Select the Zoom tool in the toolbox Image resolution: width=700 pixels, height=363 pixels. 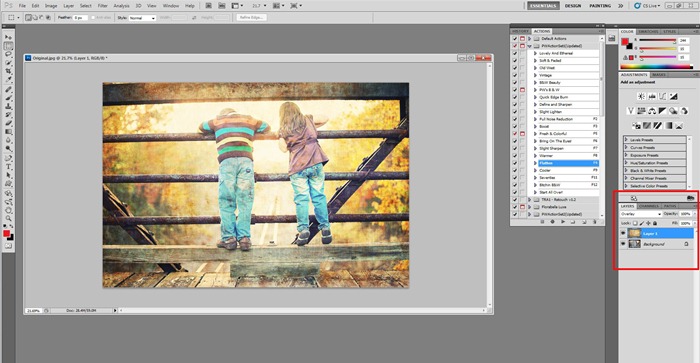8,219
